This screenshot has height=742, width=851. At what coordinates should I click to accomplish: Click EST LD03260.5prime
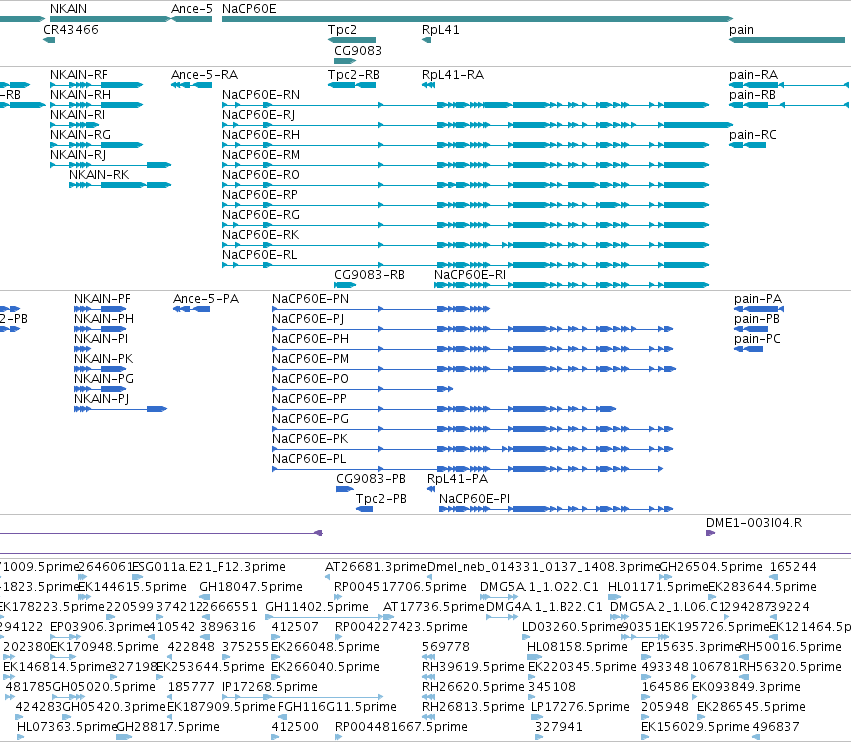571,627
